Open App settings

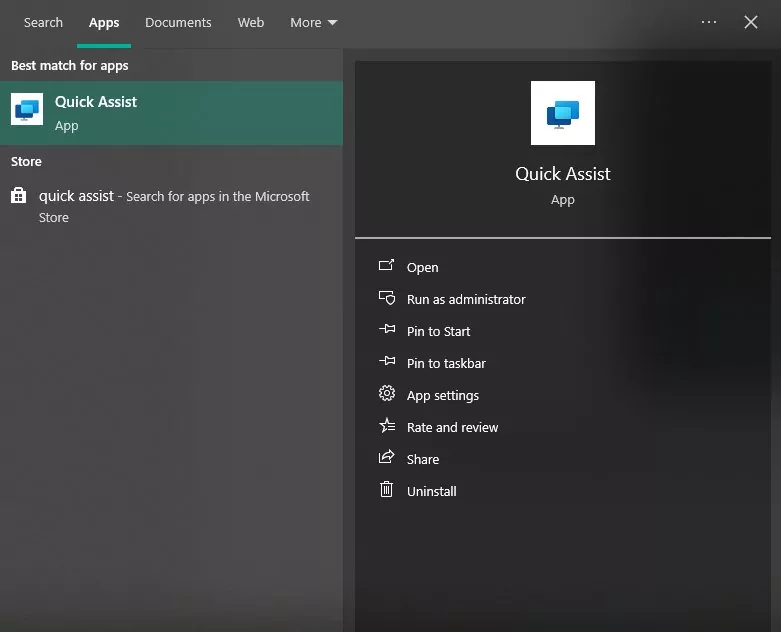pos(442,395)
